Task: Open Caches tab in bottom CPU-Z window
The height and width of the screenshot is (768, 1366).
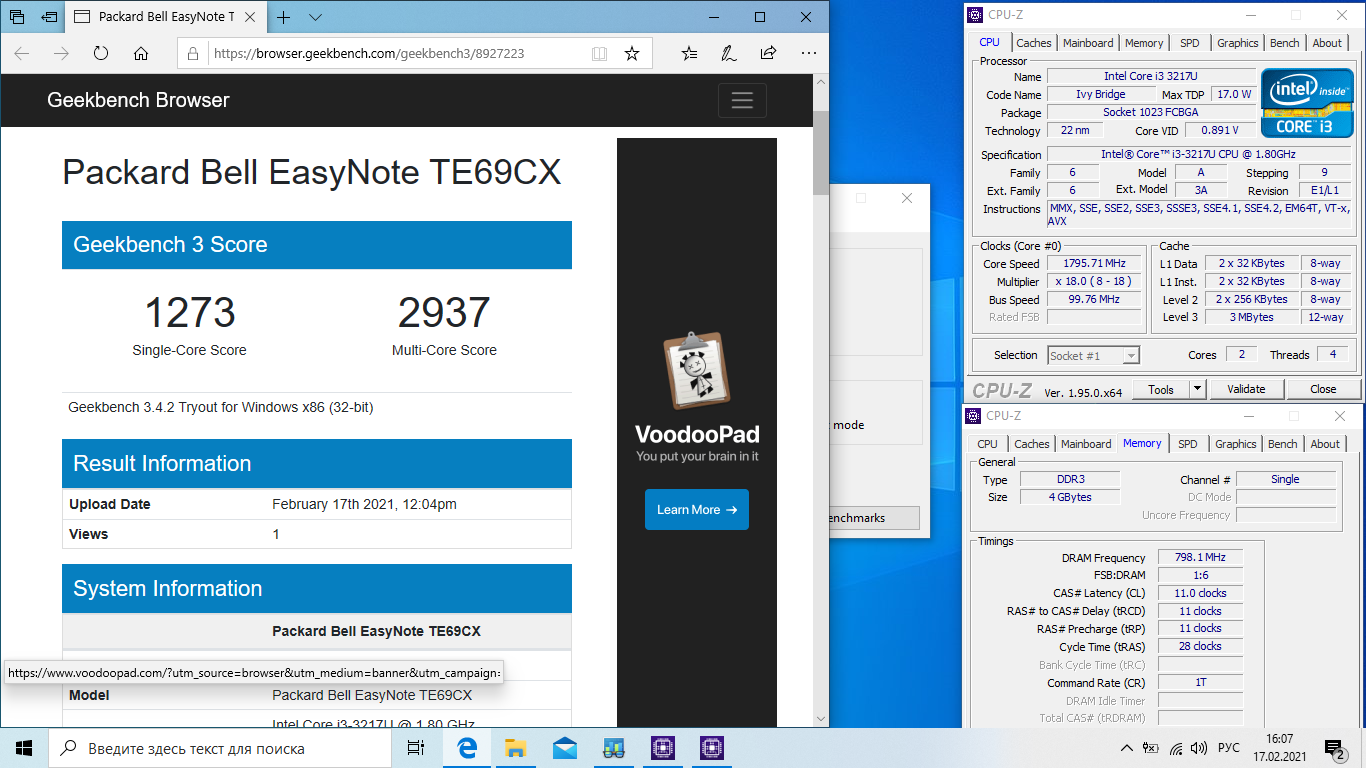Action: [1031, 444]
